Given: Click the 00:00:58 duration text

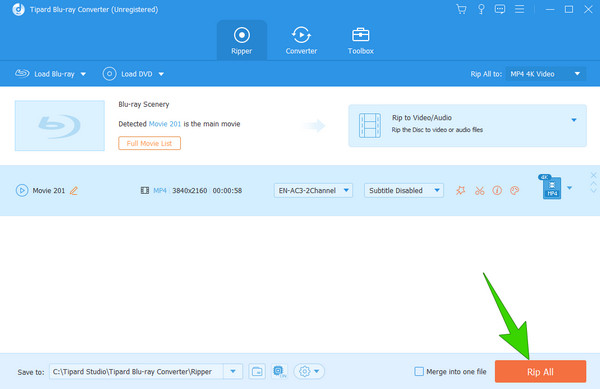Looking at the screenshot, I should (227, 190).
